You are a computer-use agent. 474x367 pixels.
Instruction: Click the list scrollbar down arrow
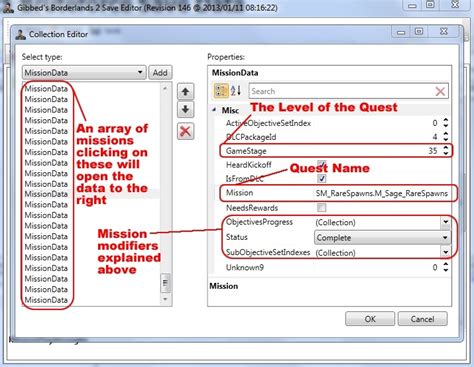[165, 299]
